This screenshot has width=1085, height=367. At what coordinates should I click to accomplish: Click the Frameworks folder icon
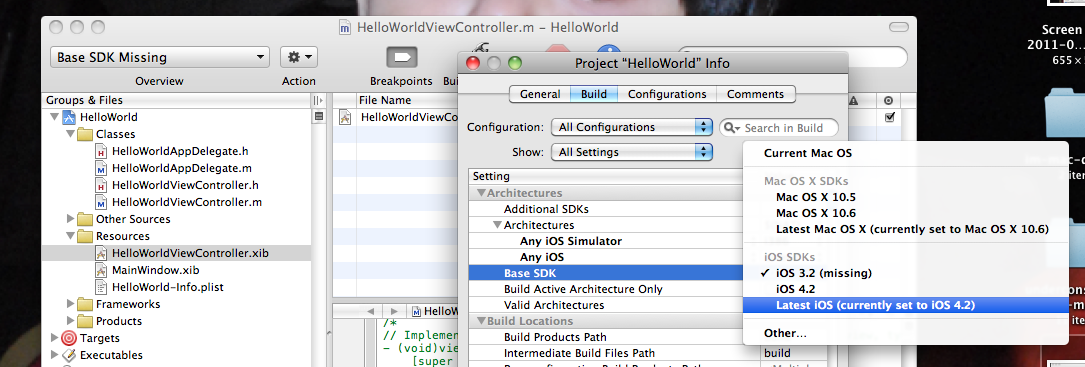[x=84, y=304]
